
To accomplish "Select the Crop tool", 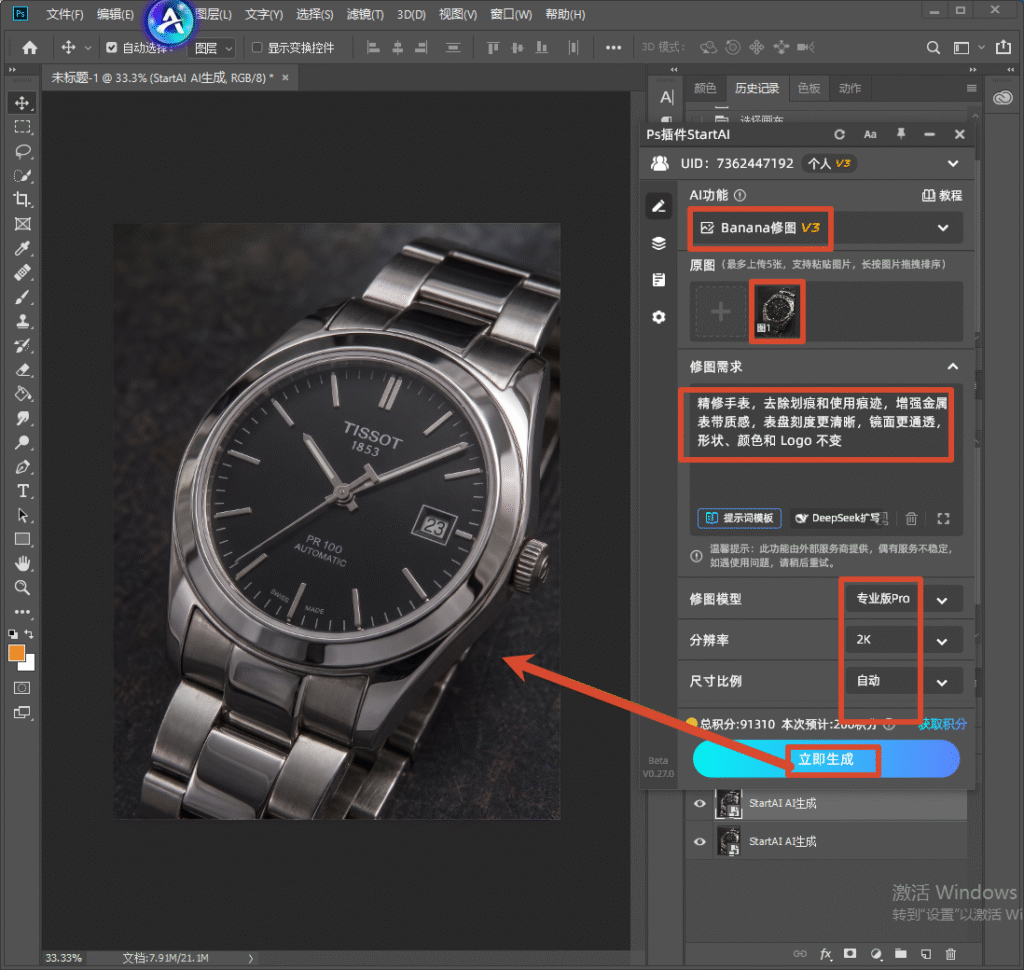I will pyautogui.click(x=22, y=200).
